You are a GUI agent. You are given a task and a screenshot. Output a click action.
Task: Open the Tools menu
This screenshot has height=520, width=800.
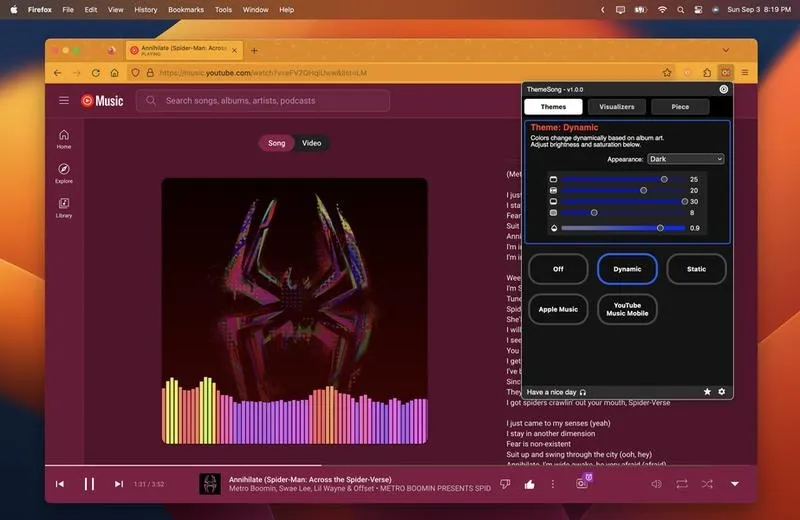pyautogui.click(x=223, y=10)
